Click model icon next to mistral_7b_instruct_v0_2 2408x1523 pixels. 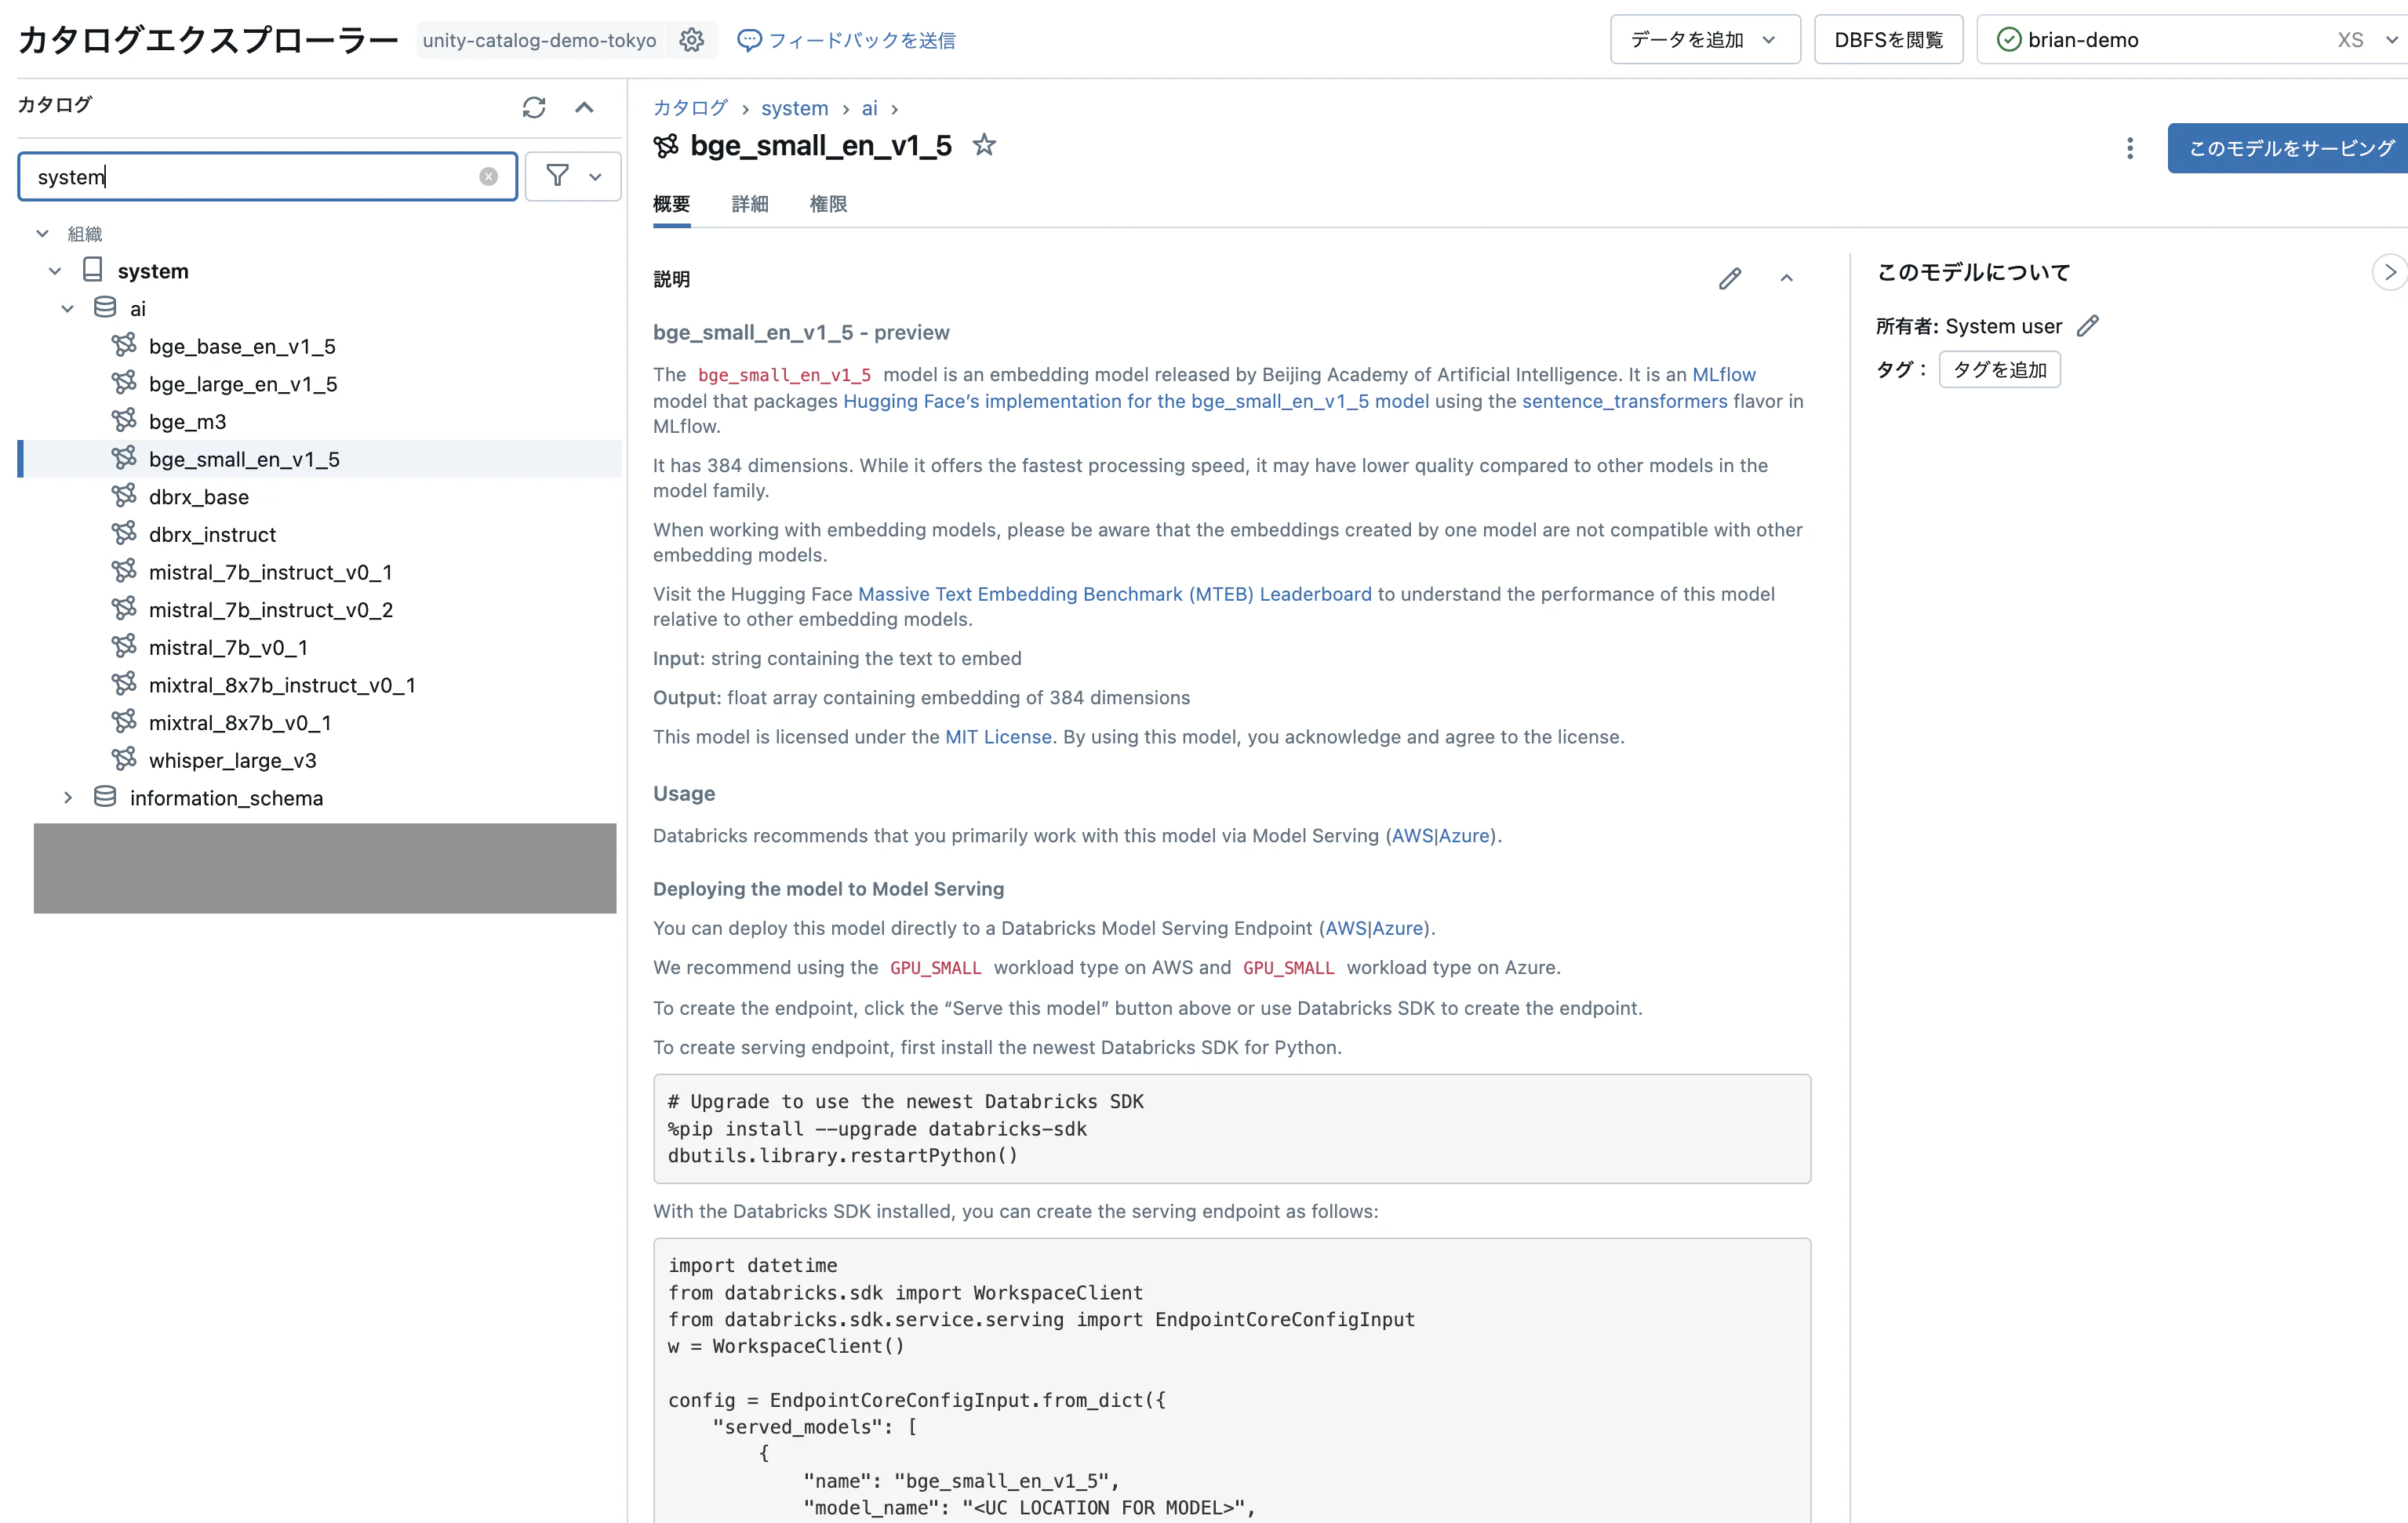pyautogui.click(x=124, y=609)
